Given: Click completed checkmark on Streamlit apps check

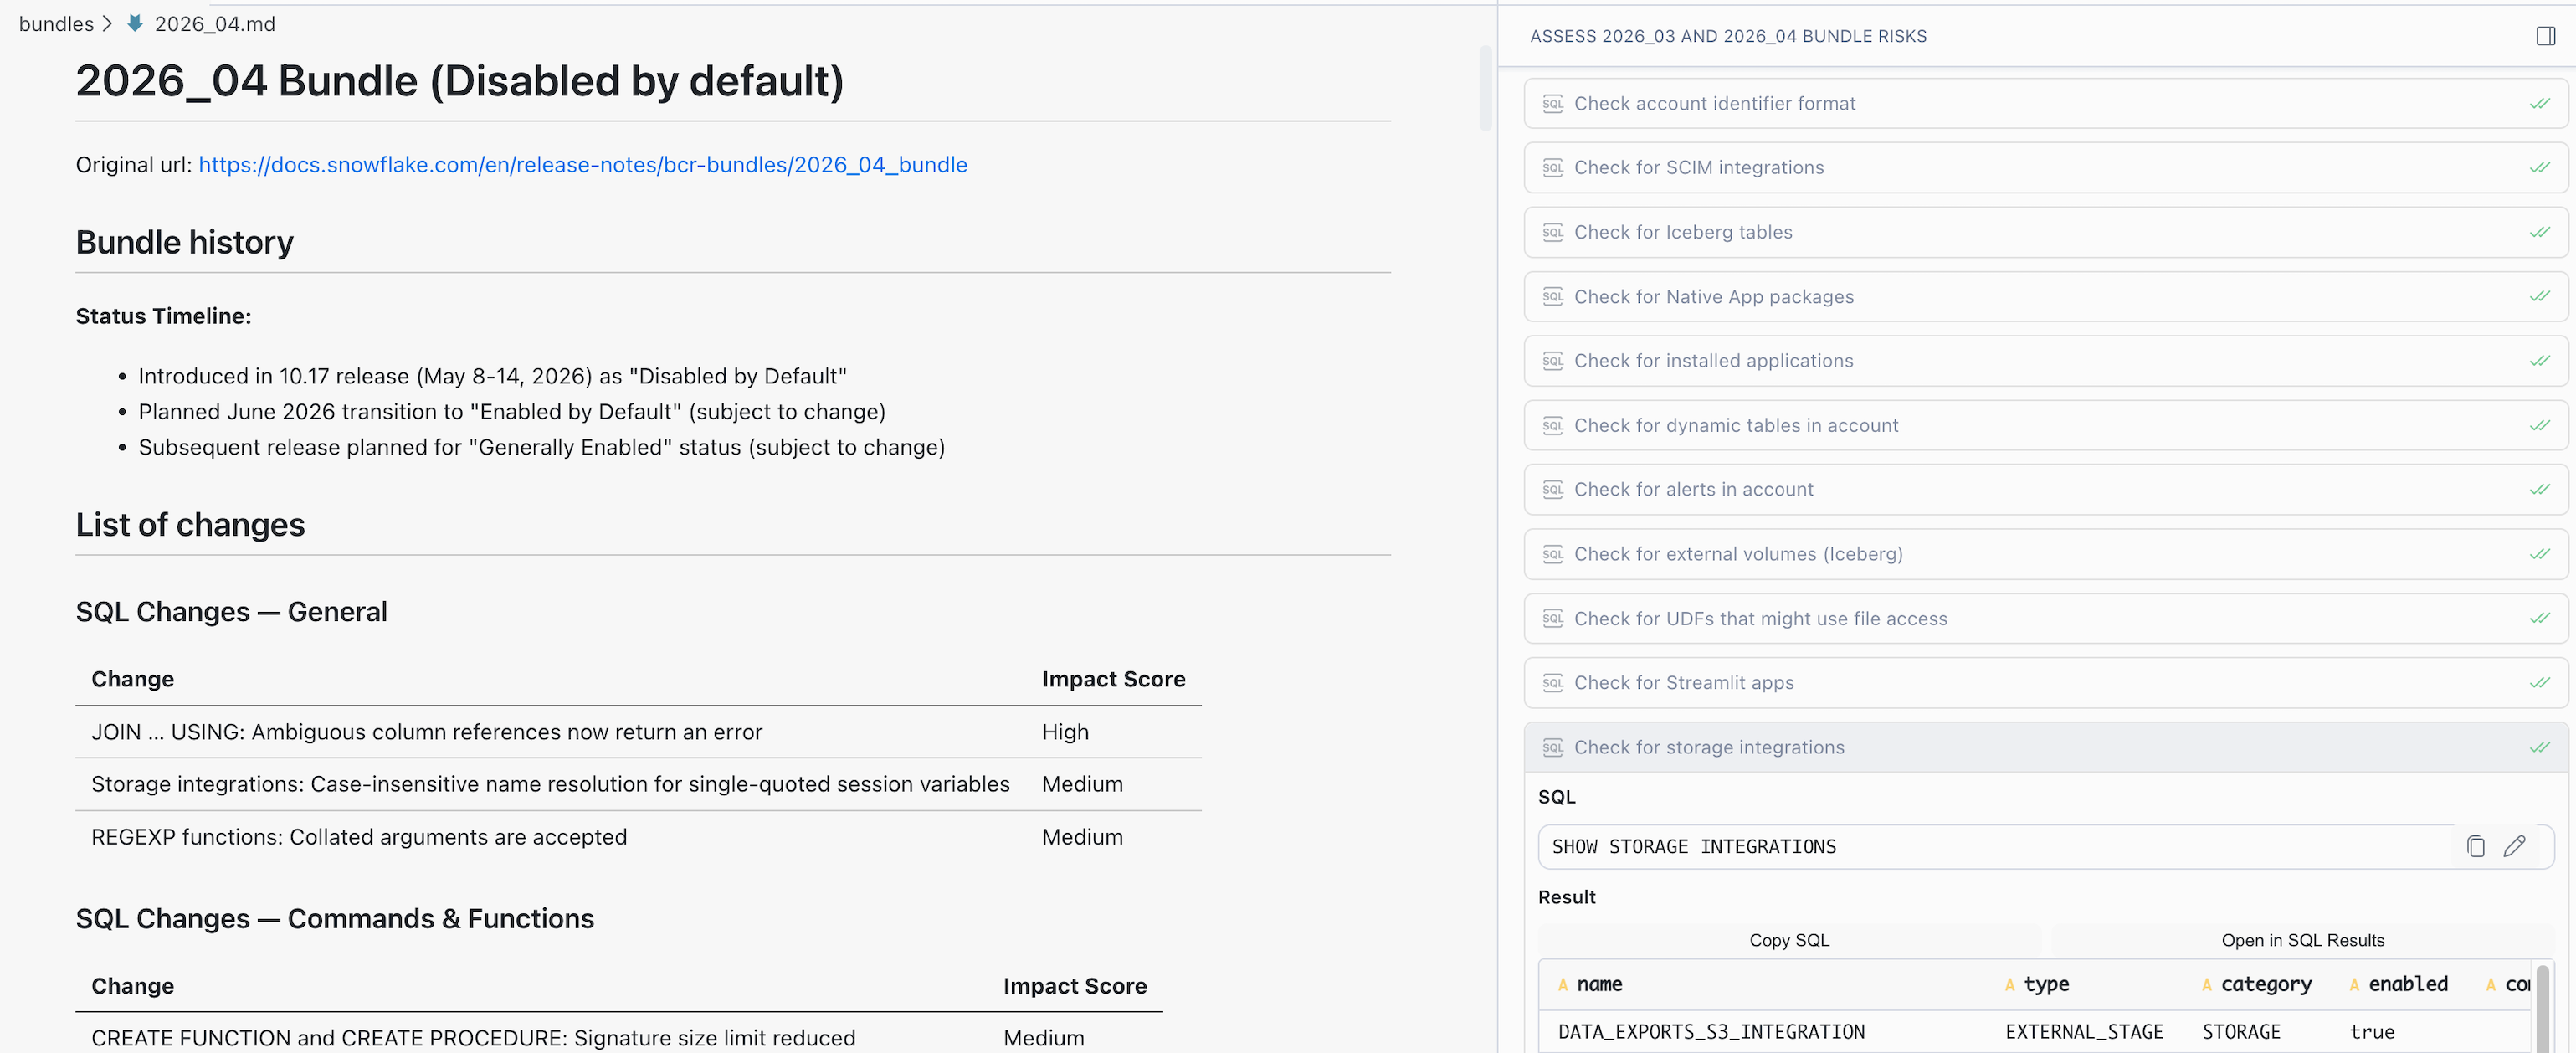Looking at the screenshot, I should coord(2539,683).
